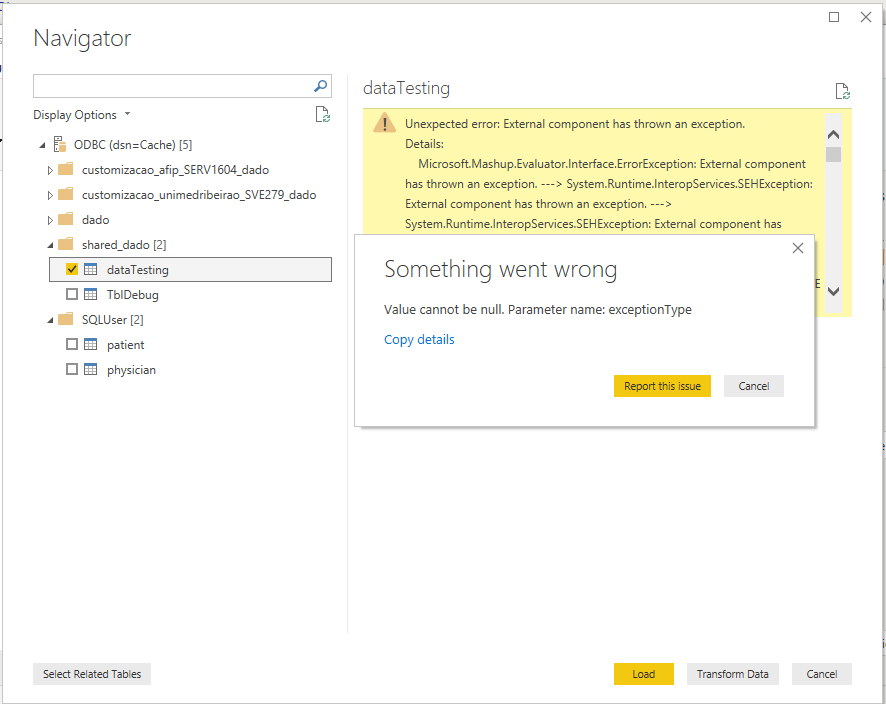Open the Display Options dropdown

[x=82, y=115]
